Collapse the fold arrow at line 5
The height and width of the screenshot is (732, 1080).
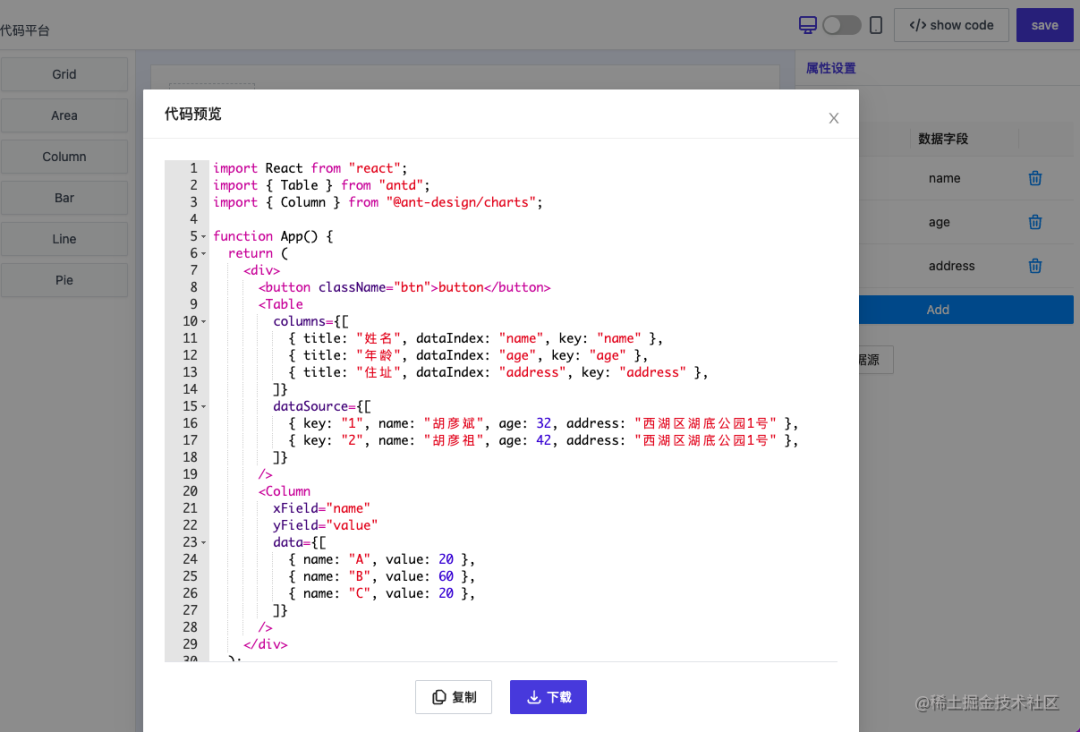204,237
